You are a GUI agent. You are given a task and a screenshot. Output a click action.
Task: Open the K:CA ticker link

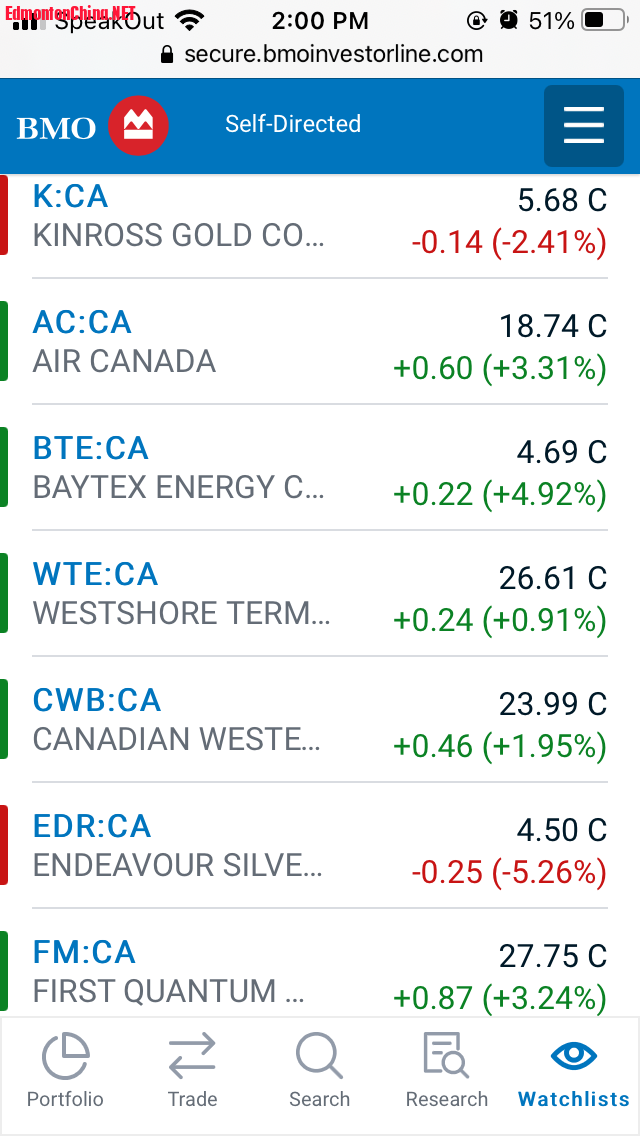pos(70,196)
